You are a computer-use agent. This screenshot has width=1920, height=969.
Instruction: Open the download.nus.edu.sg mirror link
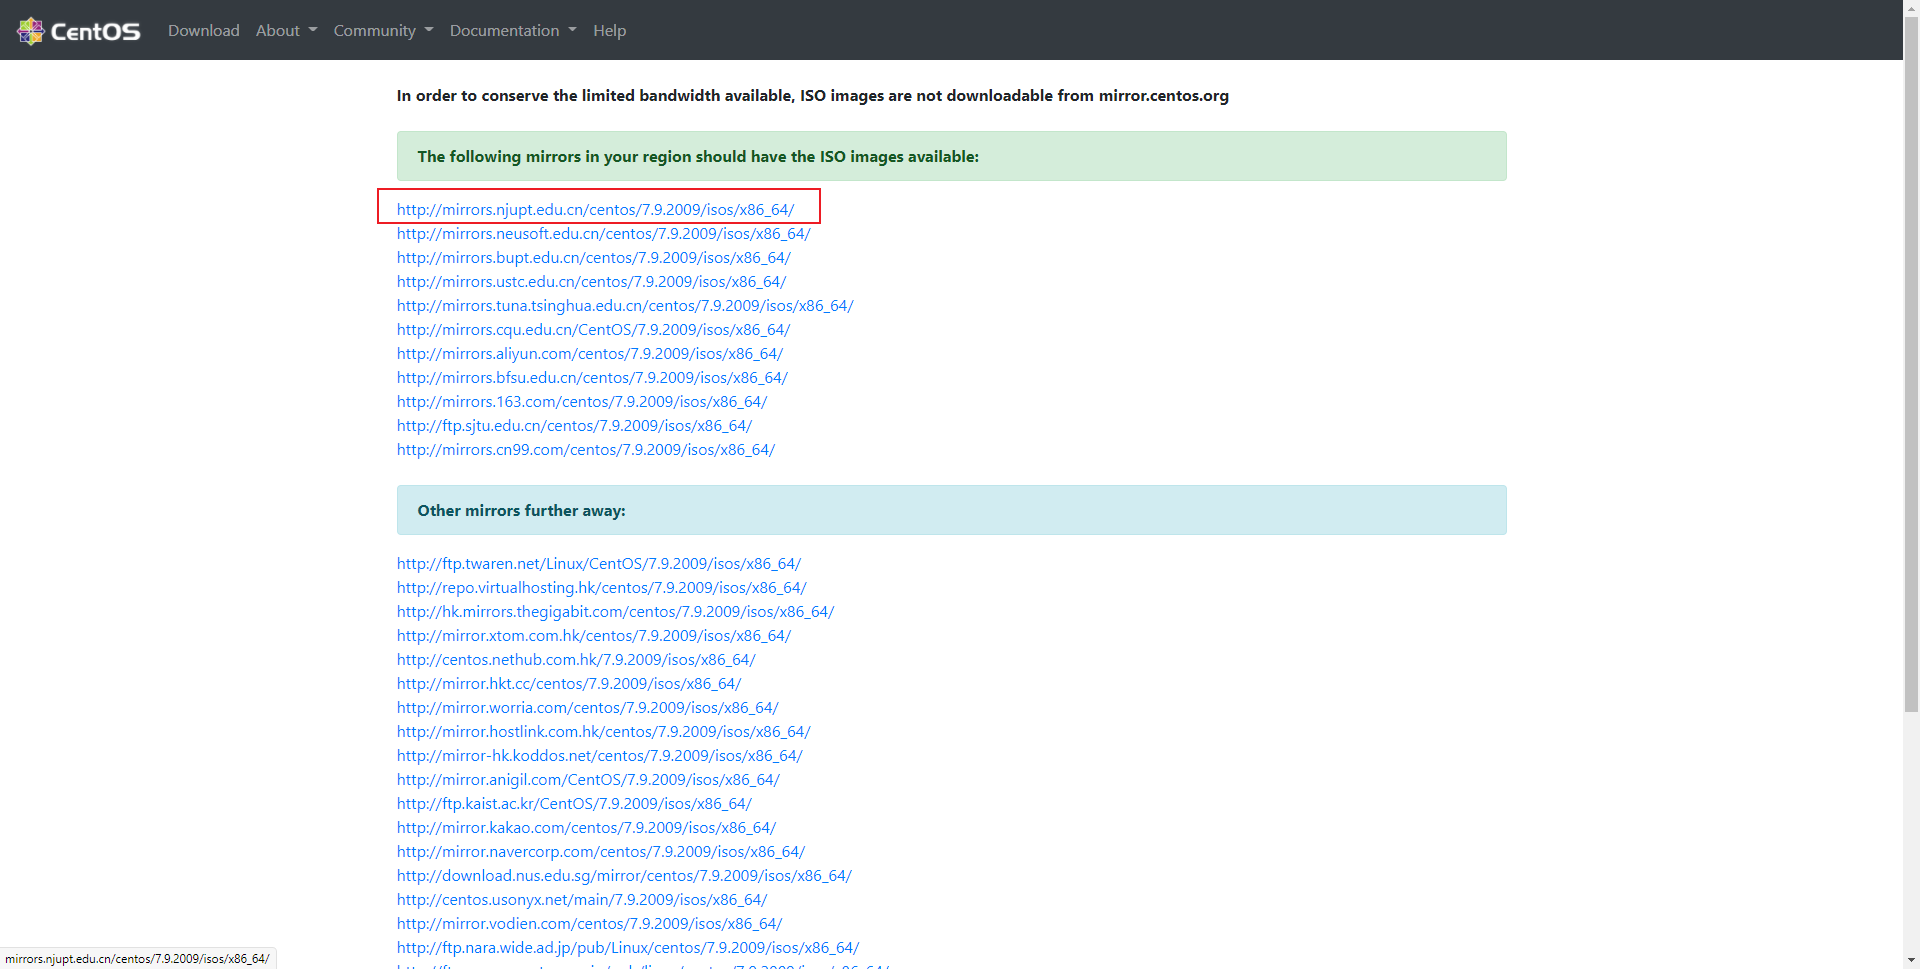click(624, 876)
